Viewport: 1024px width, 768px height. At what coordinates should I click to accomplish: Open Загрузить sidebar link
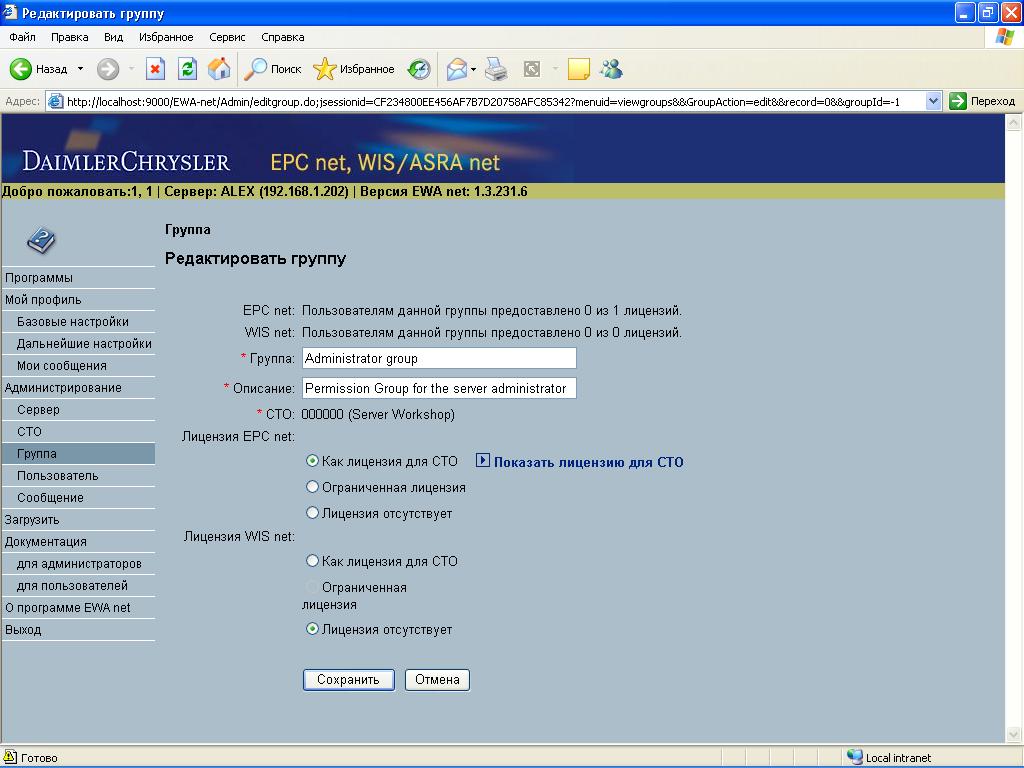click(x=32, y=520)
